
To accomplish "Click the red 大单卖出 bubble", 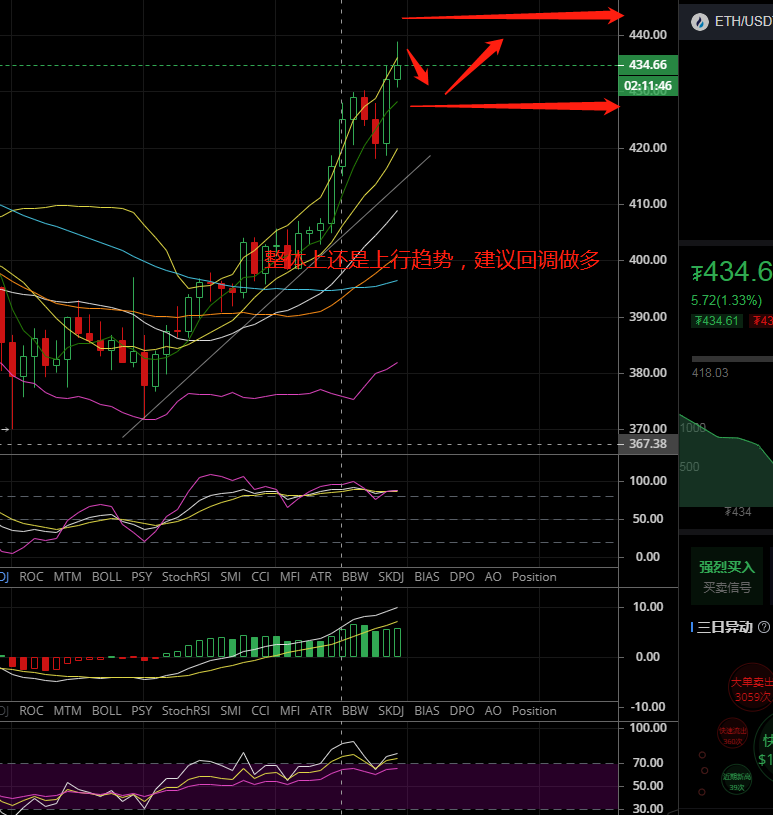I will coord(750,689).
